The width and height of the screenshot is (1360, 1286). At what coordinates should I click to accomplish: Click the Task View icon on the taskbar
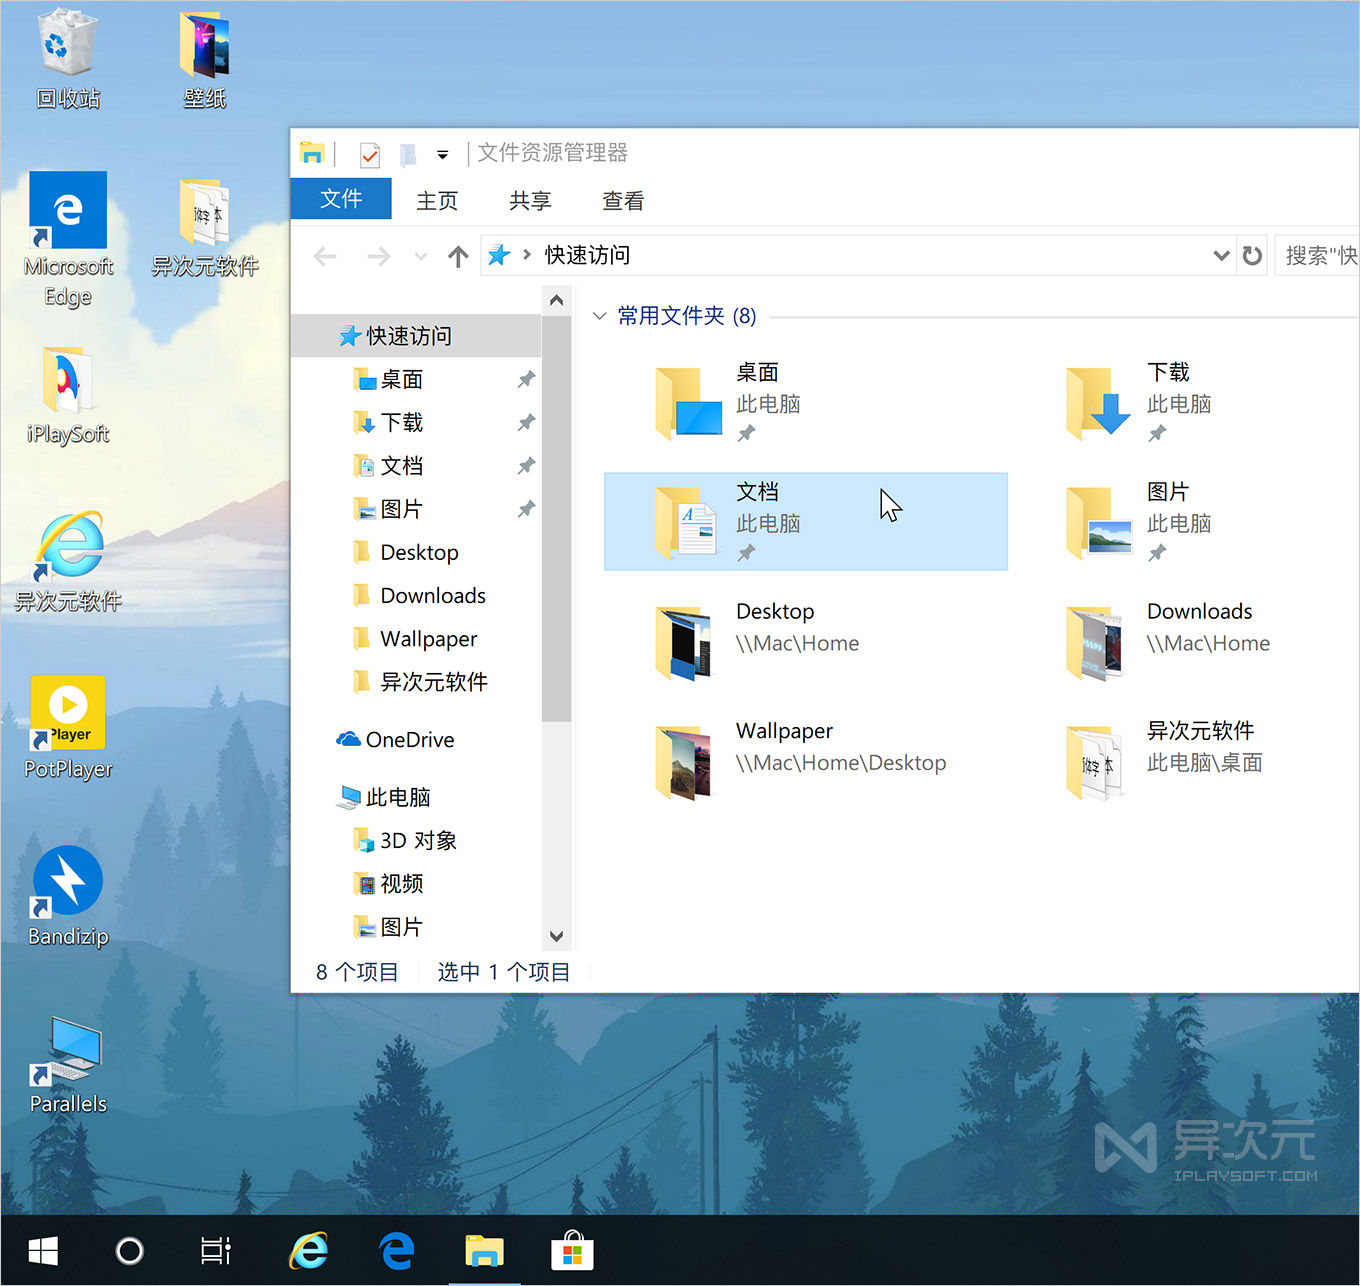[x=214, y=1251]
